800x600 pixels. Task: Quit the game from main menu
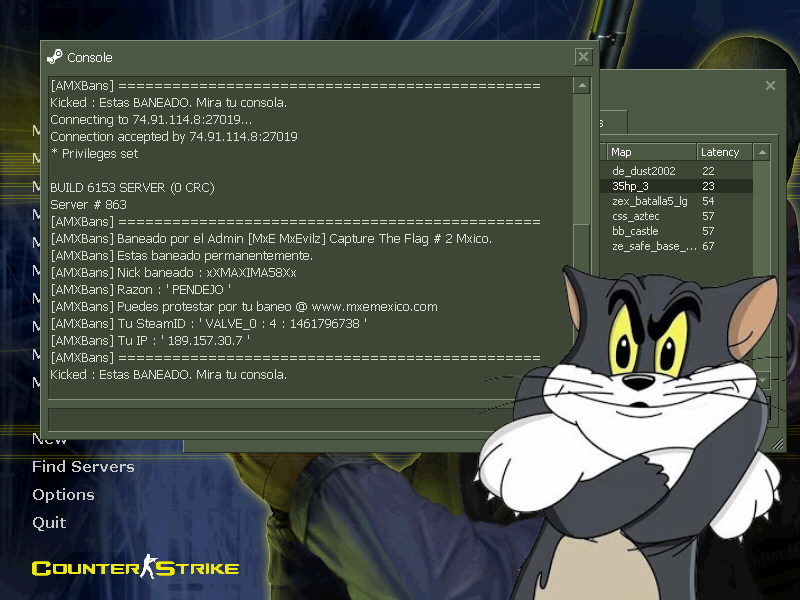[x=49, y=523]
